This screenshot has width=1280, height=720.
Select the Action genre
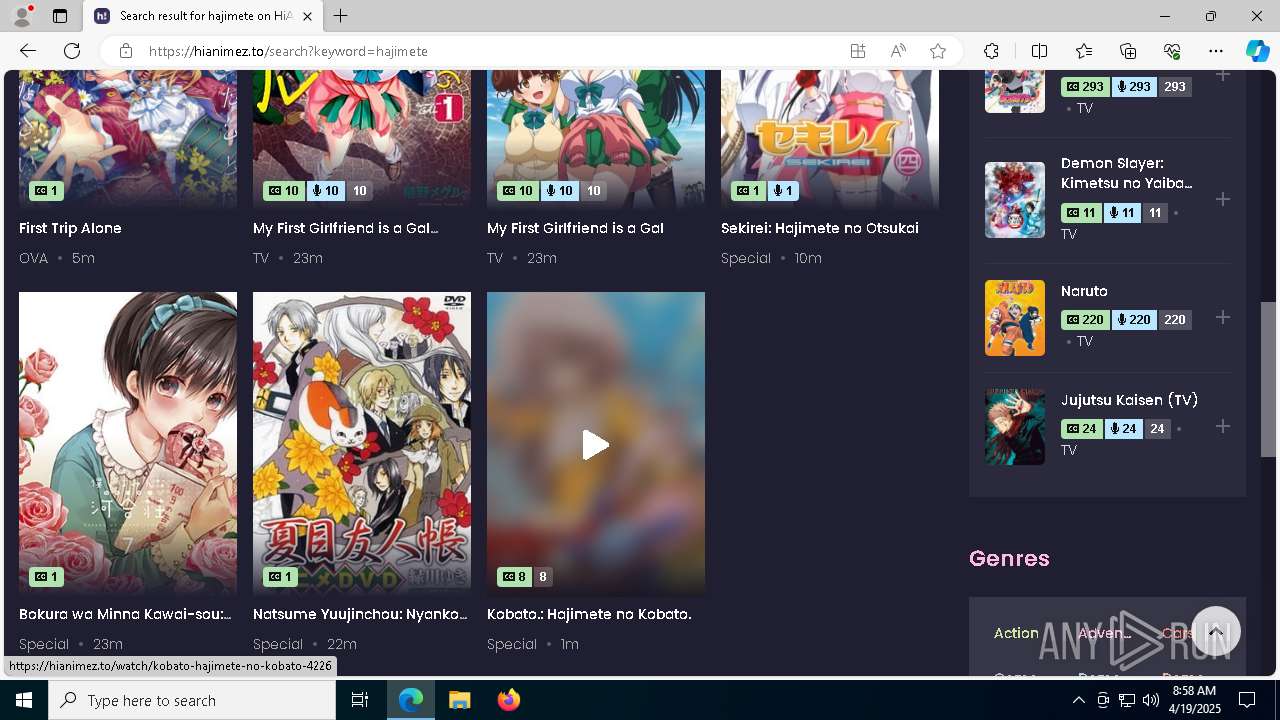pyautogui.click(x=1016, y=633)
